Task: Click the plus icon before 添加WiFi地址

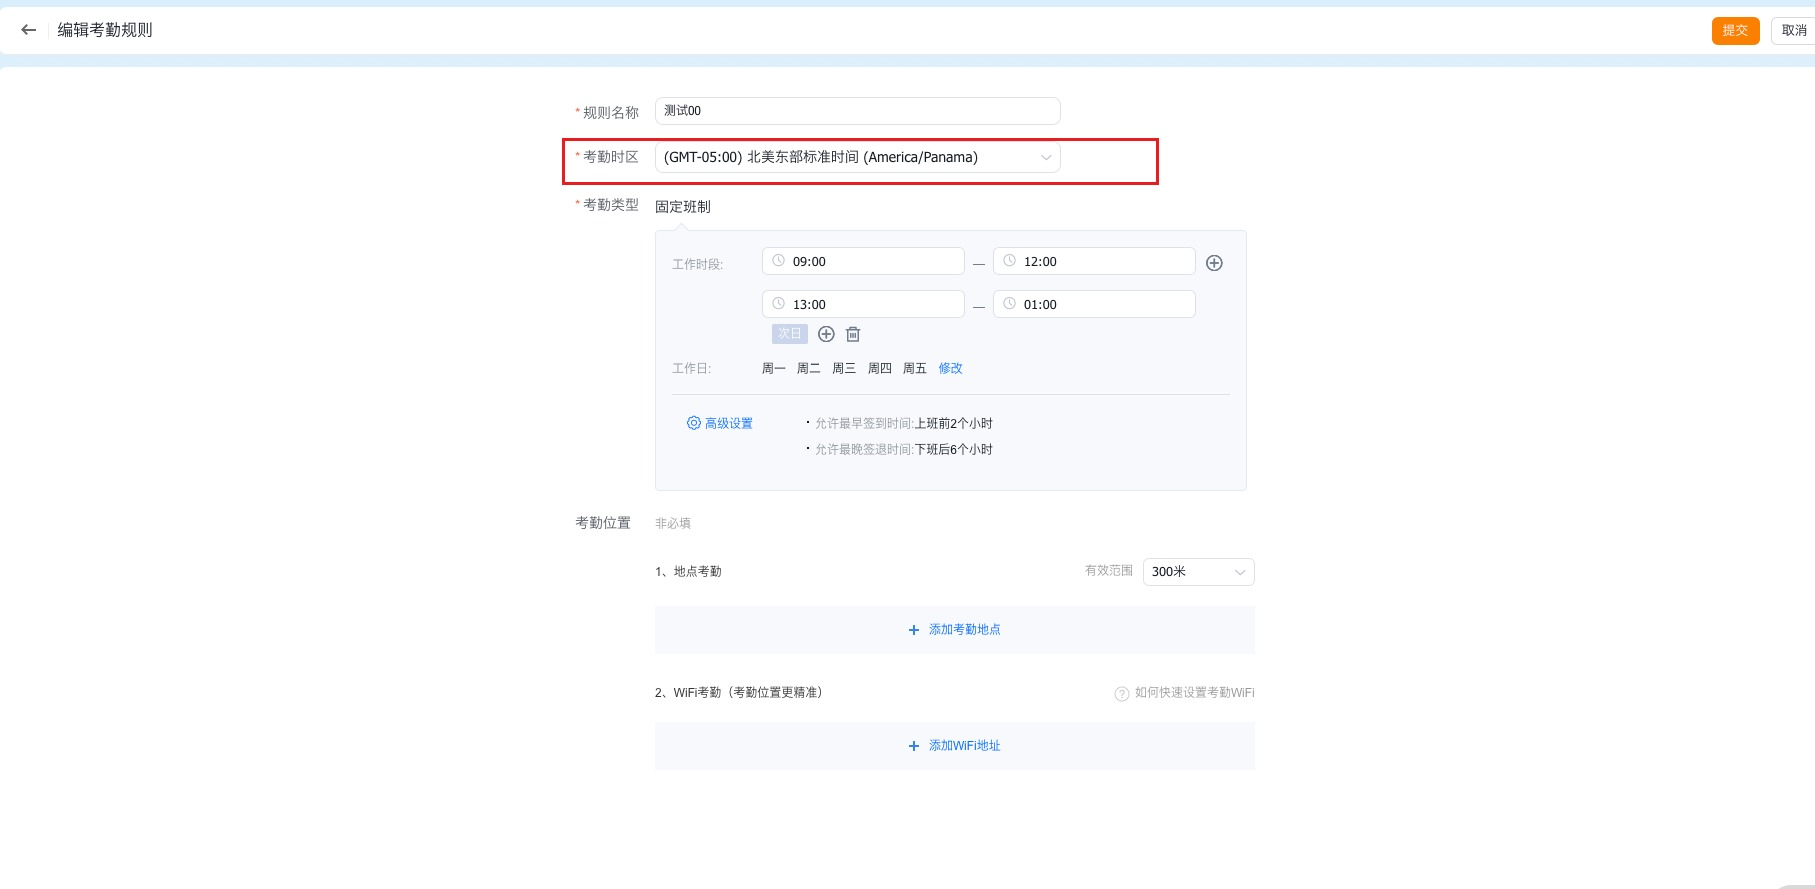Action: tap(913, 746)
